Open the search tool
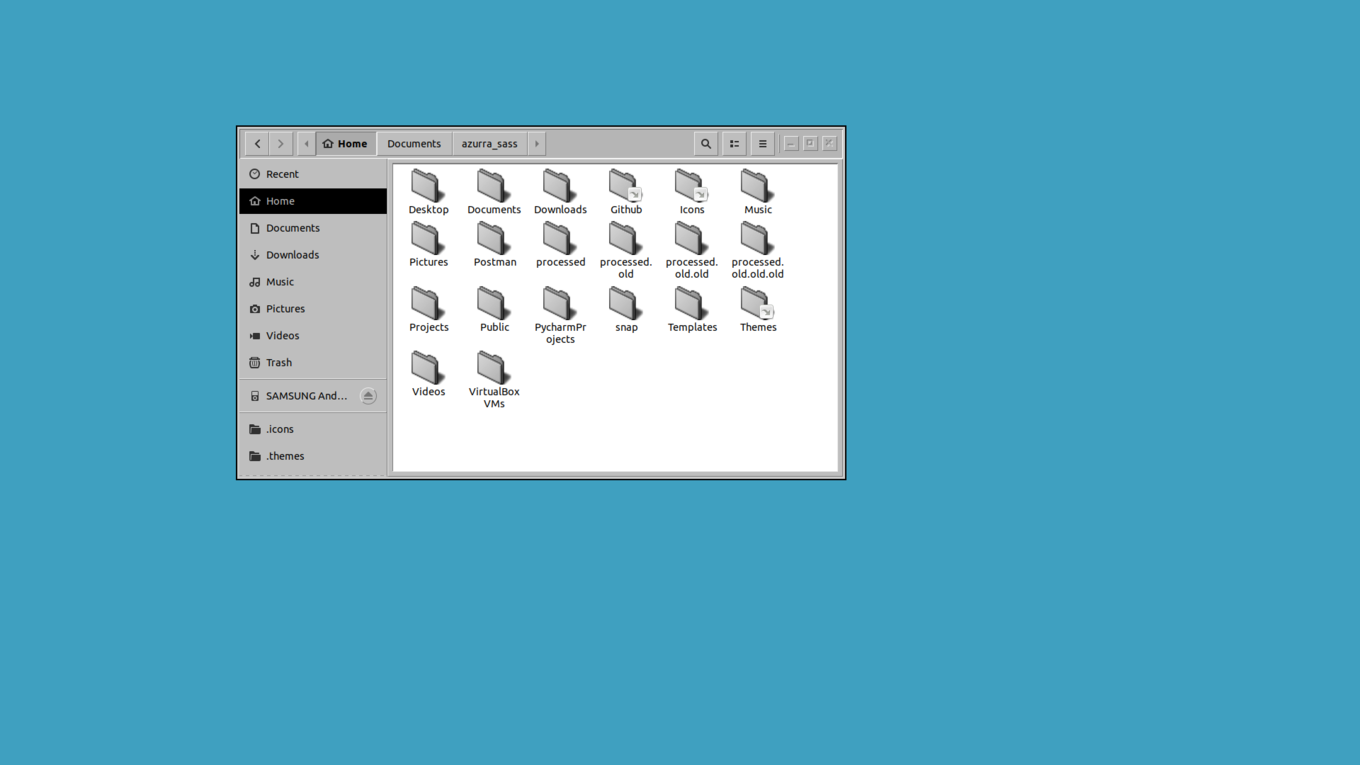Screen dimensions: 1360x765 pos(706,144)
